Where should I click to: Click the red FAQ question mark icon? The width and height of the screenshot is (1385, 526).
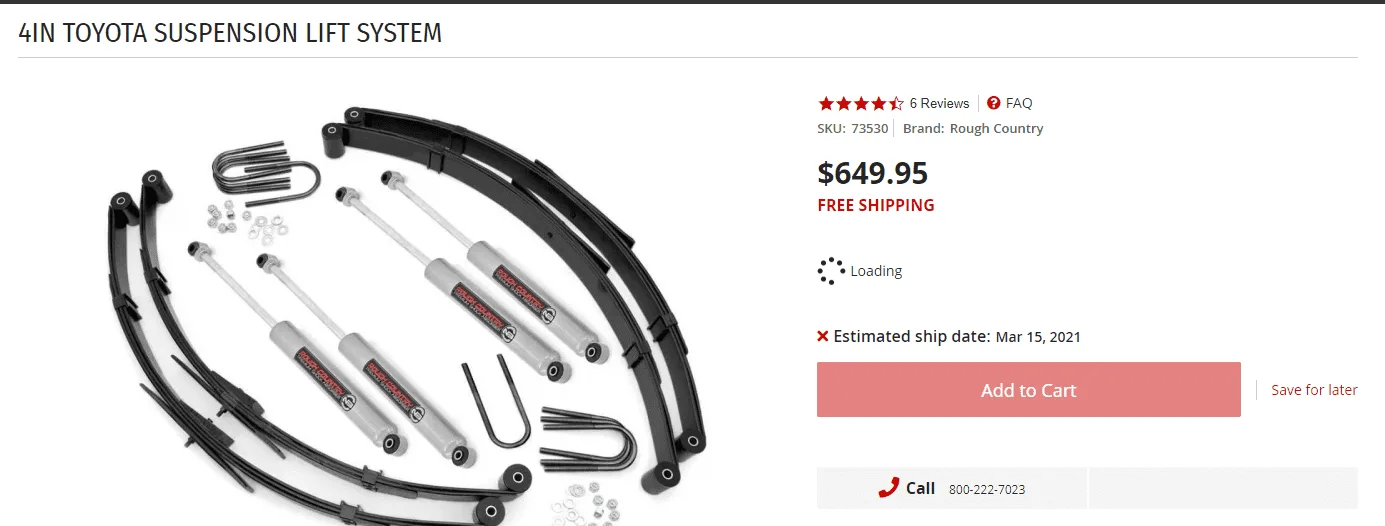coord(993,103)
